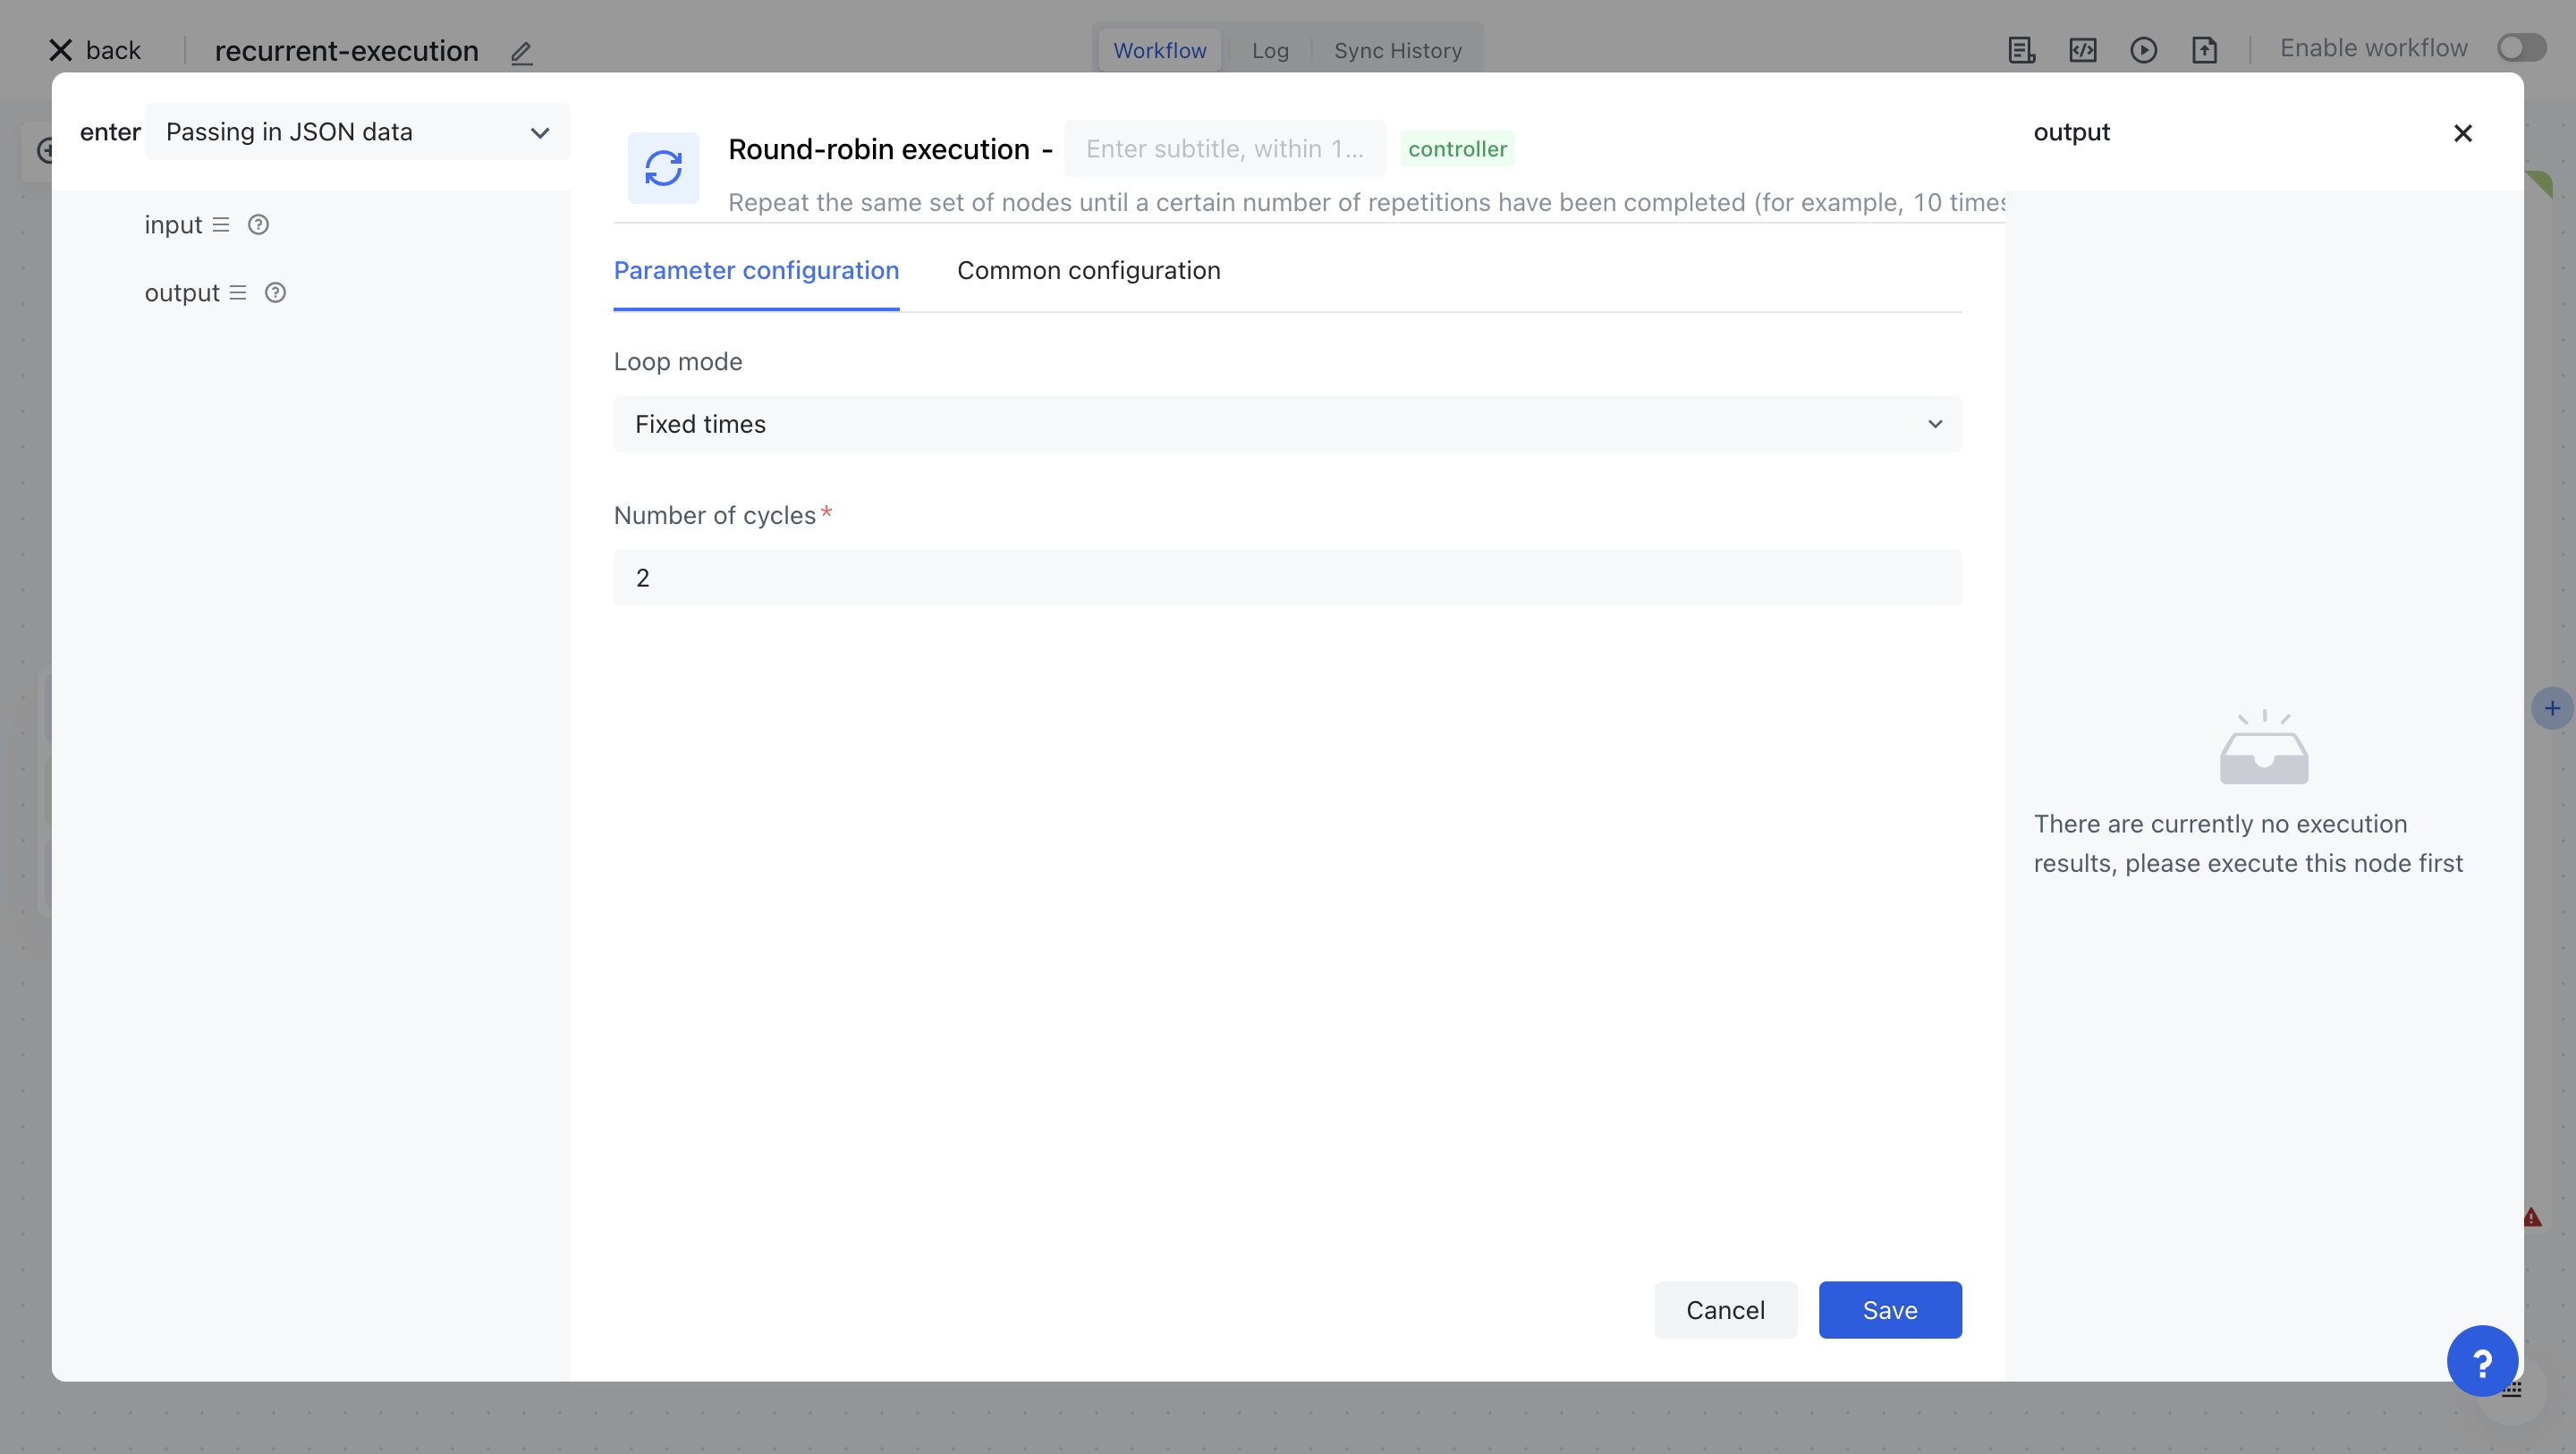2576x1454 pixels.
Task: Click the Number of cycles input field
Action: (1287, 578)
